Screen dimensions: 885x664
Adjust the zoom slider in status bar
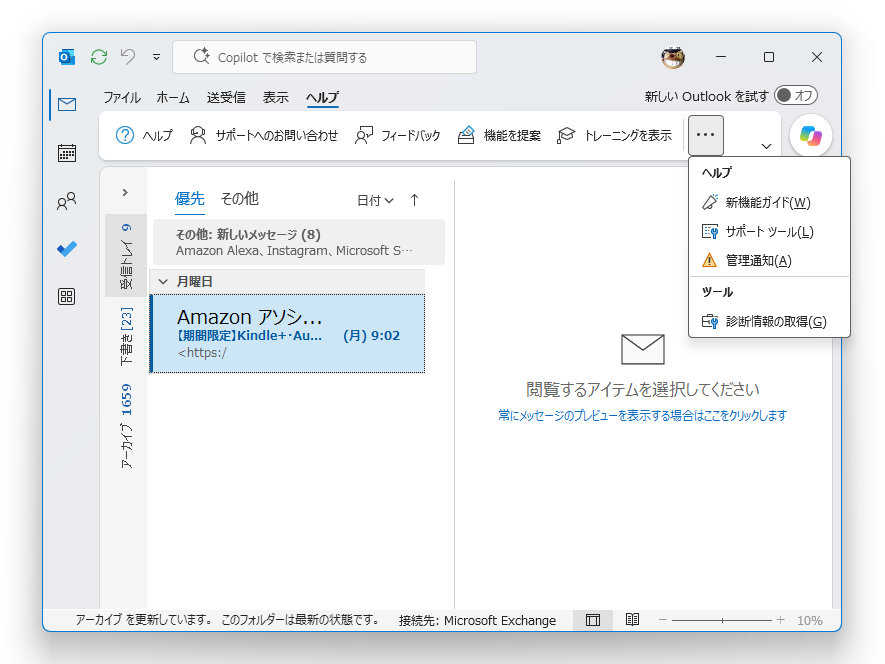(722, 620)
